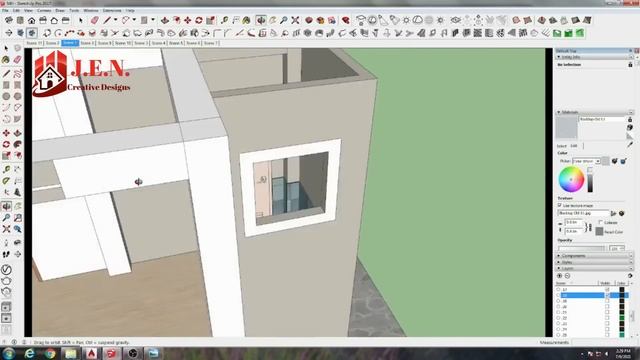Open dropdown arrow beside Arc tool
The image size is (640, 360).
(134, 20)
